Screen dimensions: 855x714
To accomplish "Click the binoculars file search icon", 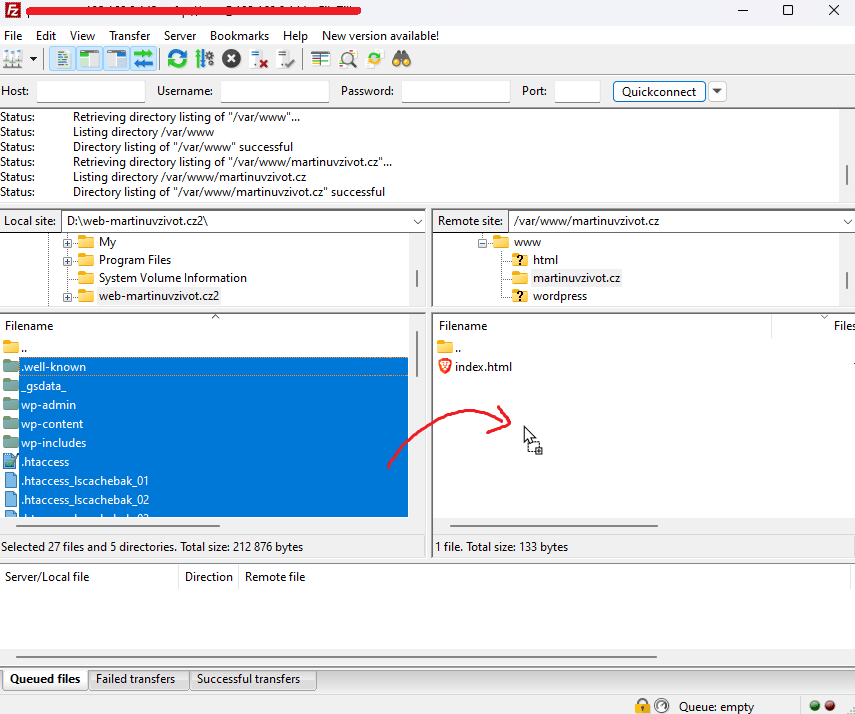I will pos(402,59).
